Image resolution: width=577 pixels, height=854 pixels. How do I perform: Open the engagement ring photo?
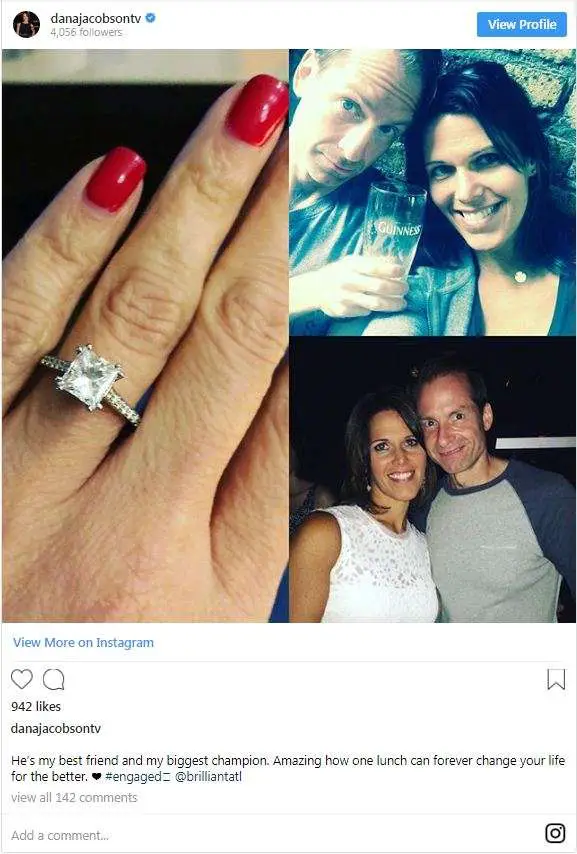click(x=145, y=336)
